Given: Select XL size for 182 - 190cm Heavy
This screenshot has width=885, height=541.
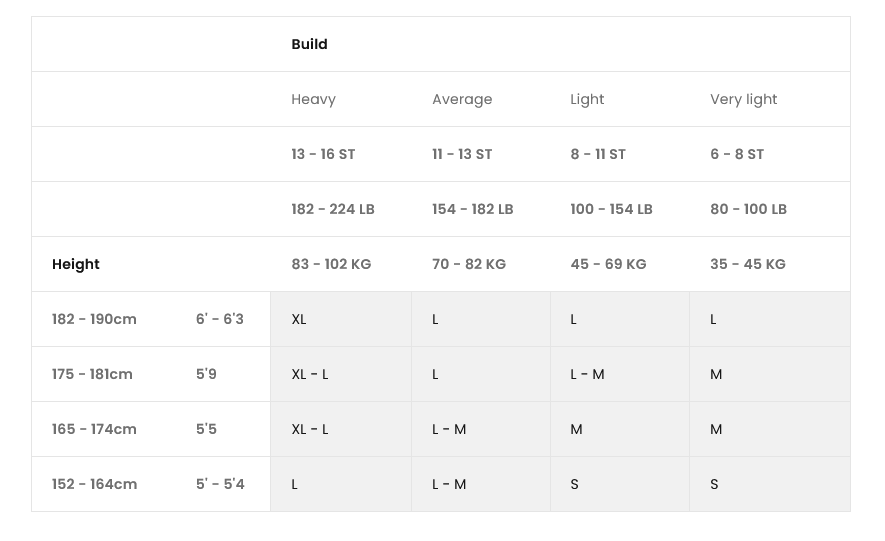Looking at the screenshot, I should pos(299,319).
